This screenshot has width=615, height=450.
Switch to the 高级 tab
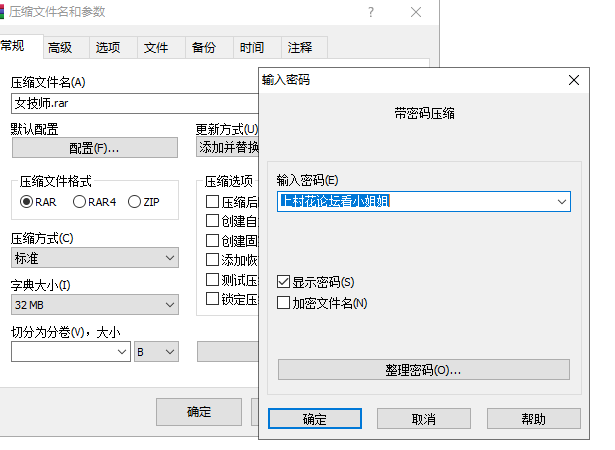point(60,47)
